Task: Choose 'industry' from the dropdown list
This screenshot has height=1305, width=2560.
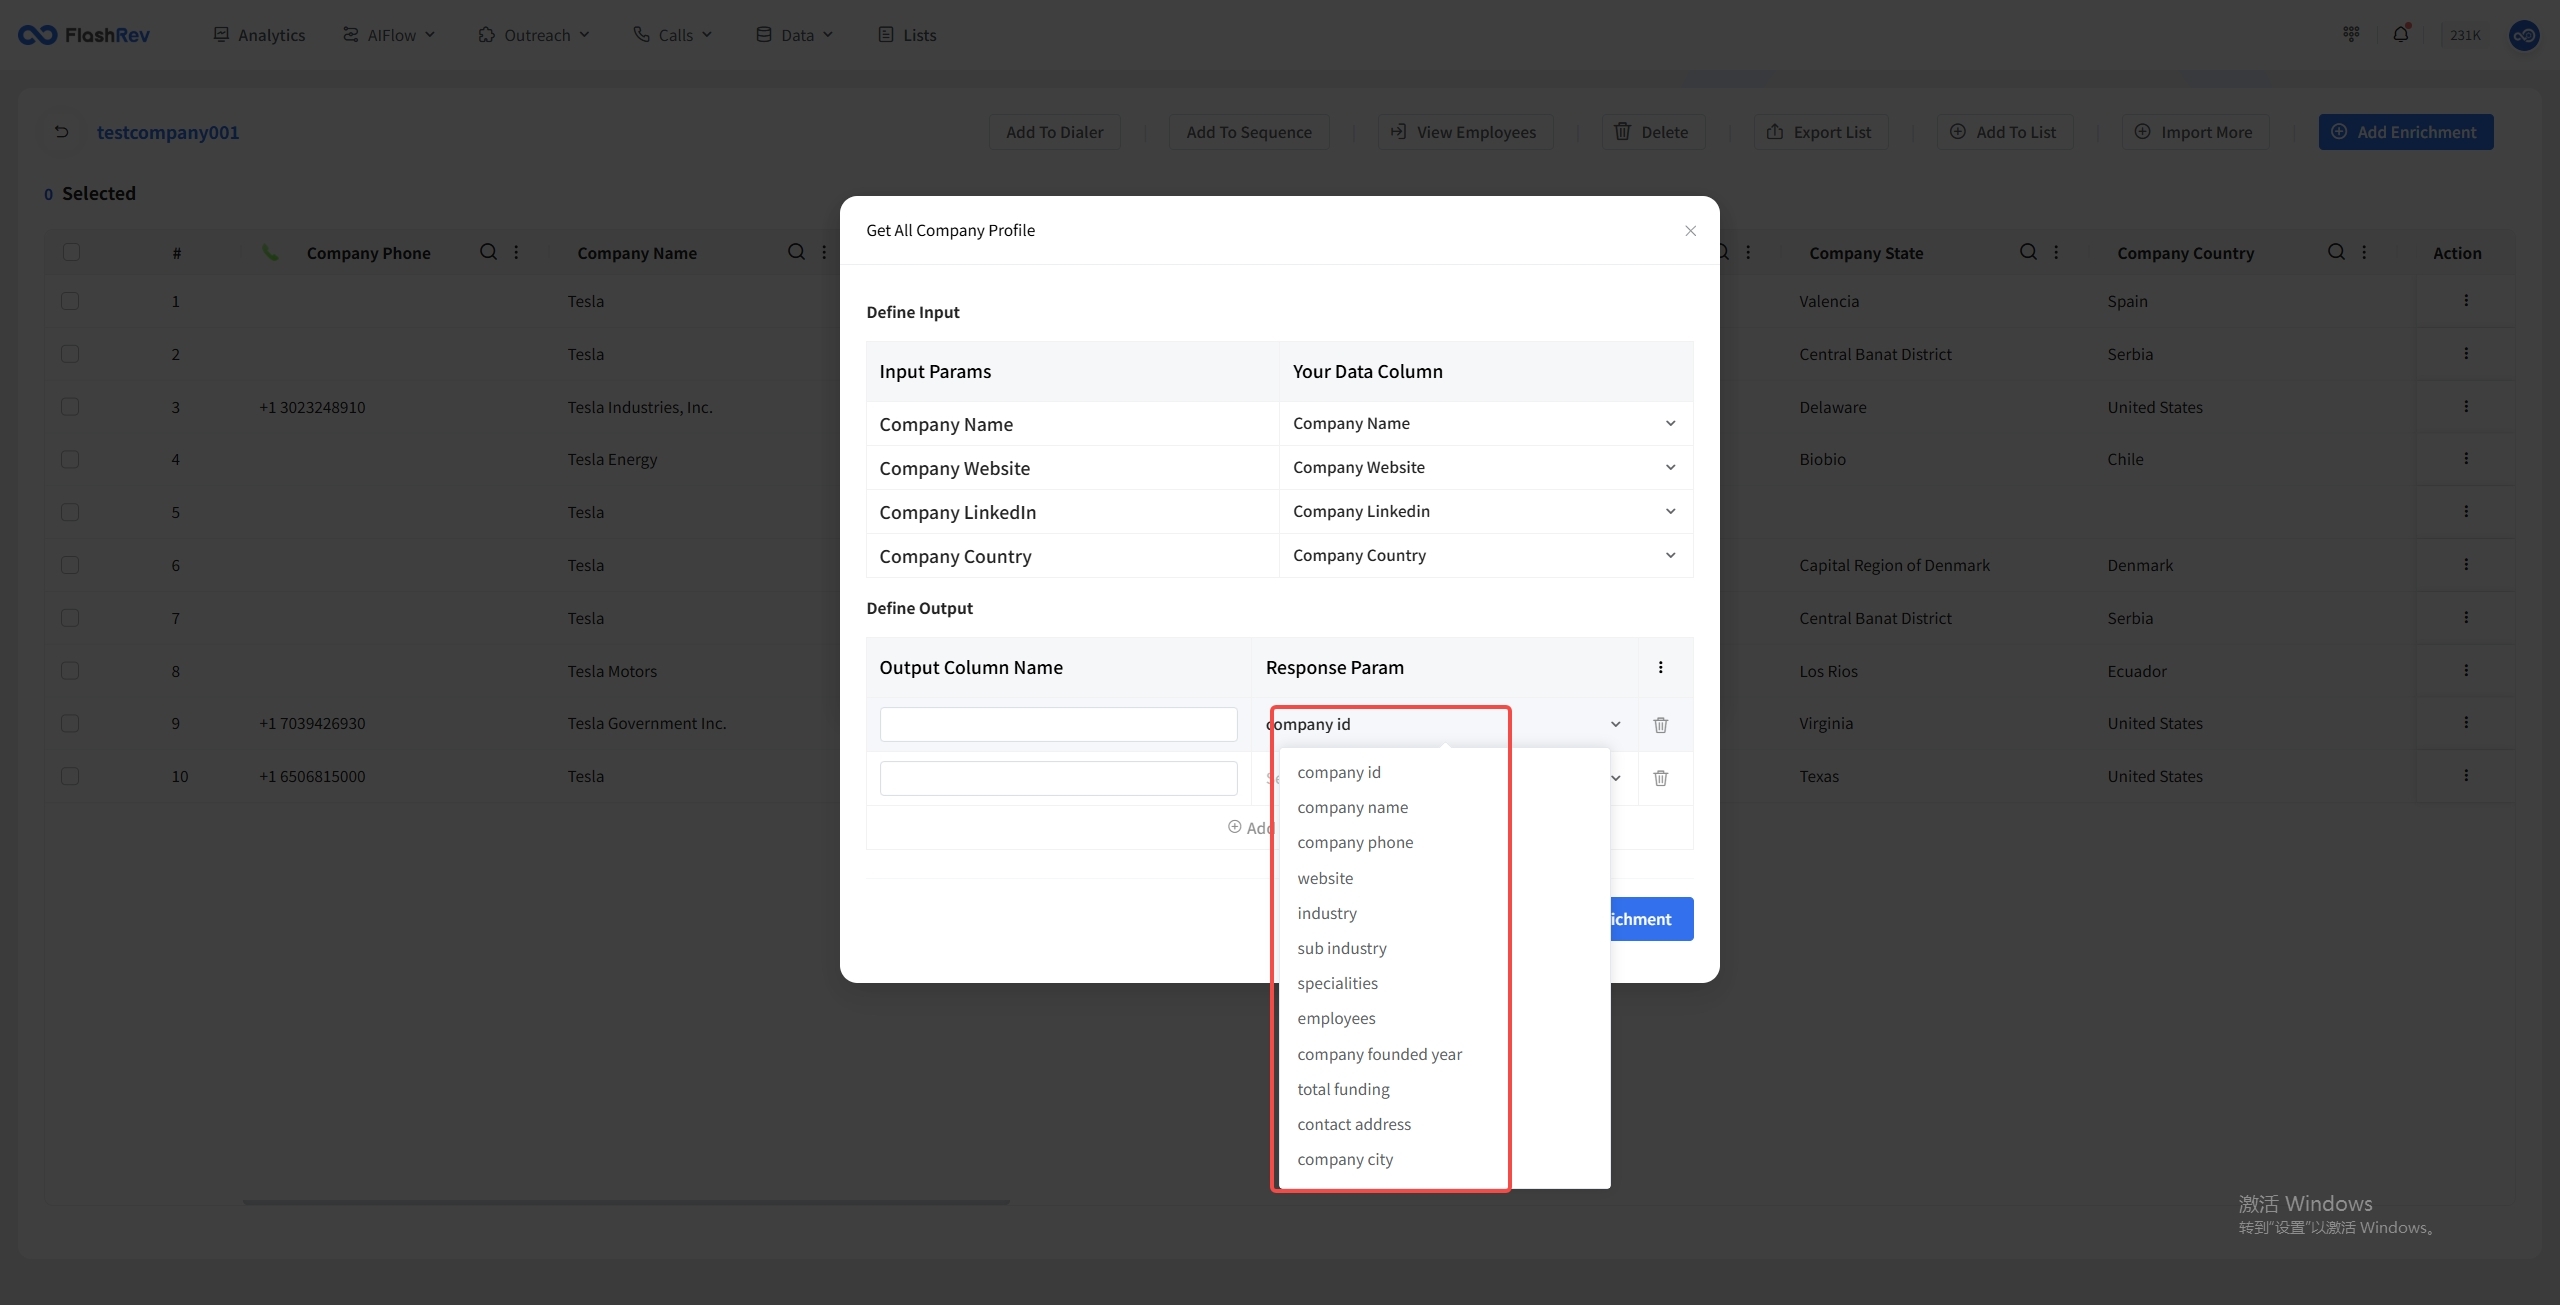Action: (x=1327, y=914)
